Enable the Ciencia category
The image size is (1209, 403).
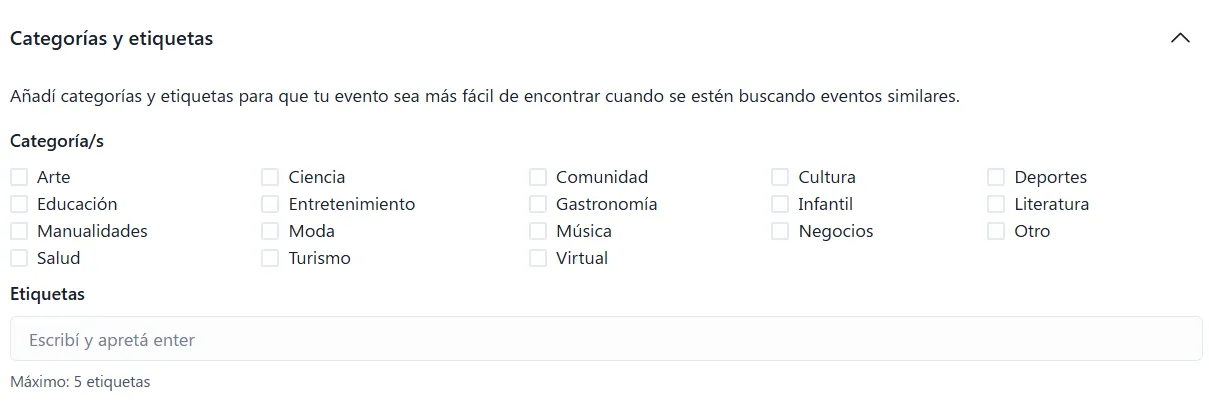pos(270,177)
